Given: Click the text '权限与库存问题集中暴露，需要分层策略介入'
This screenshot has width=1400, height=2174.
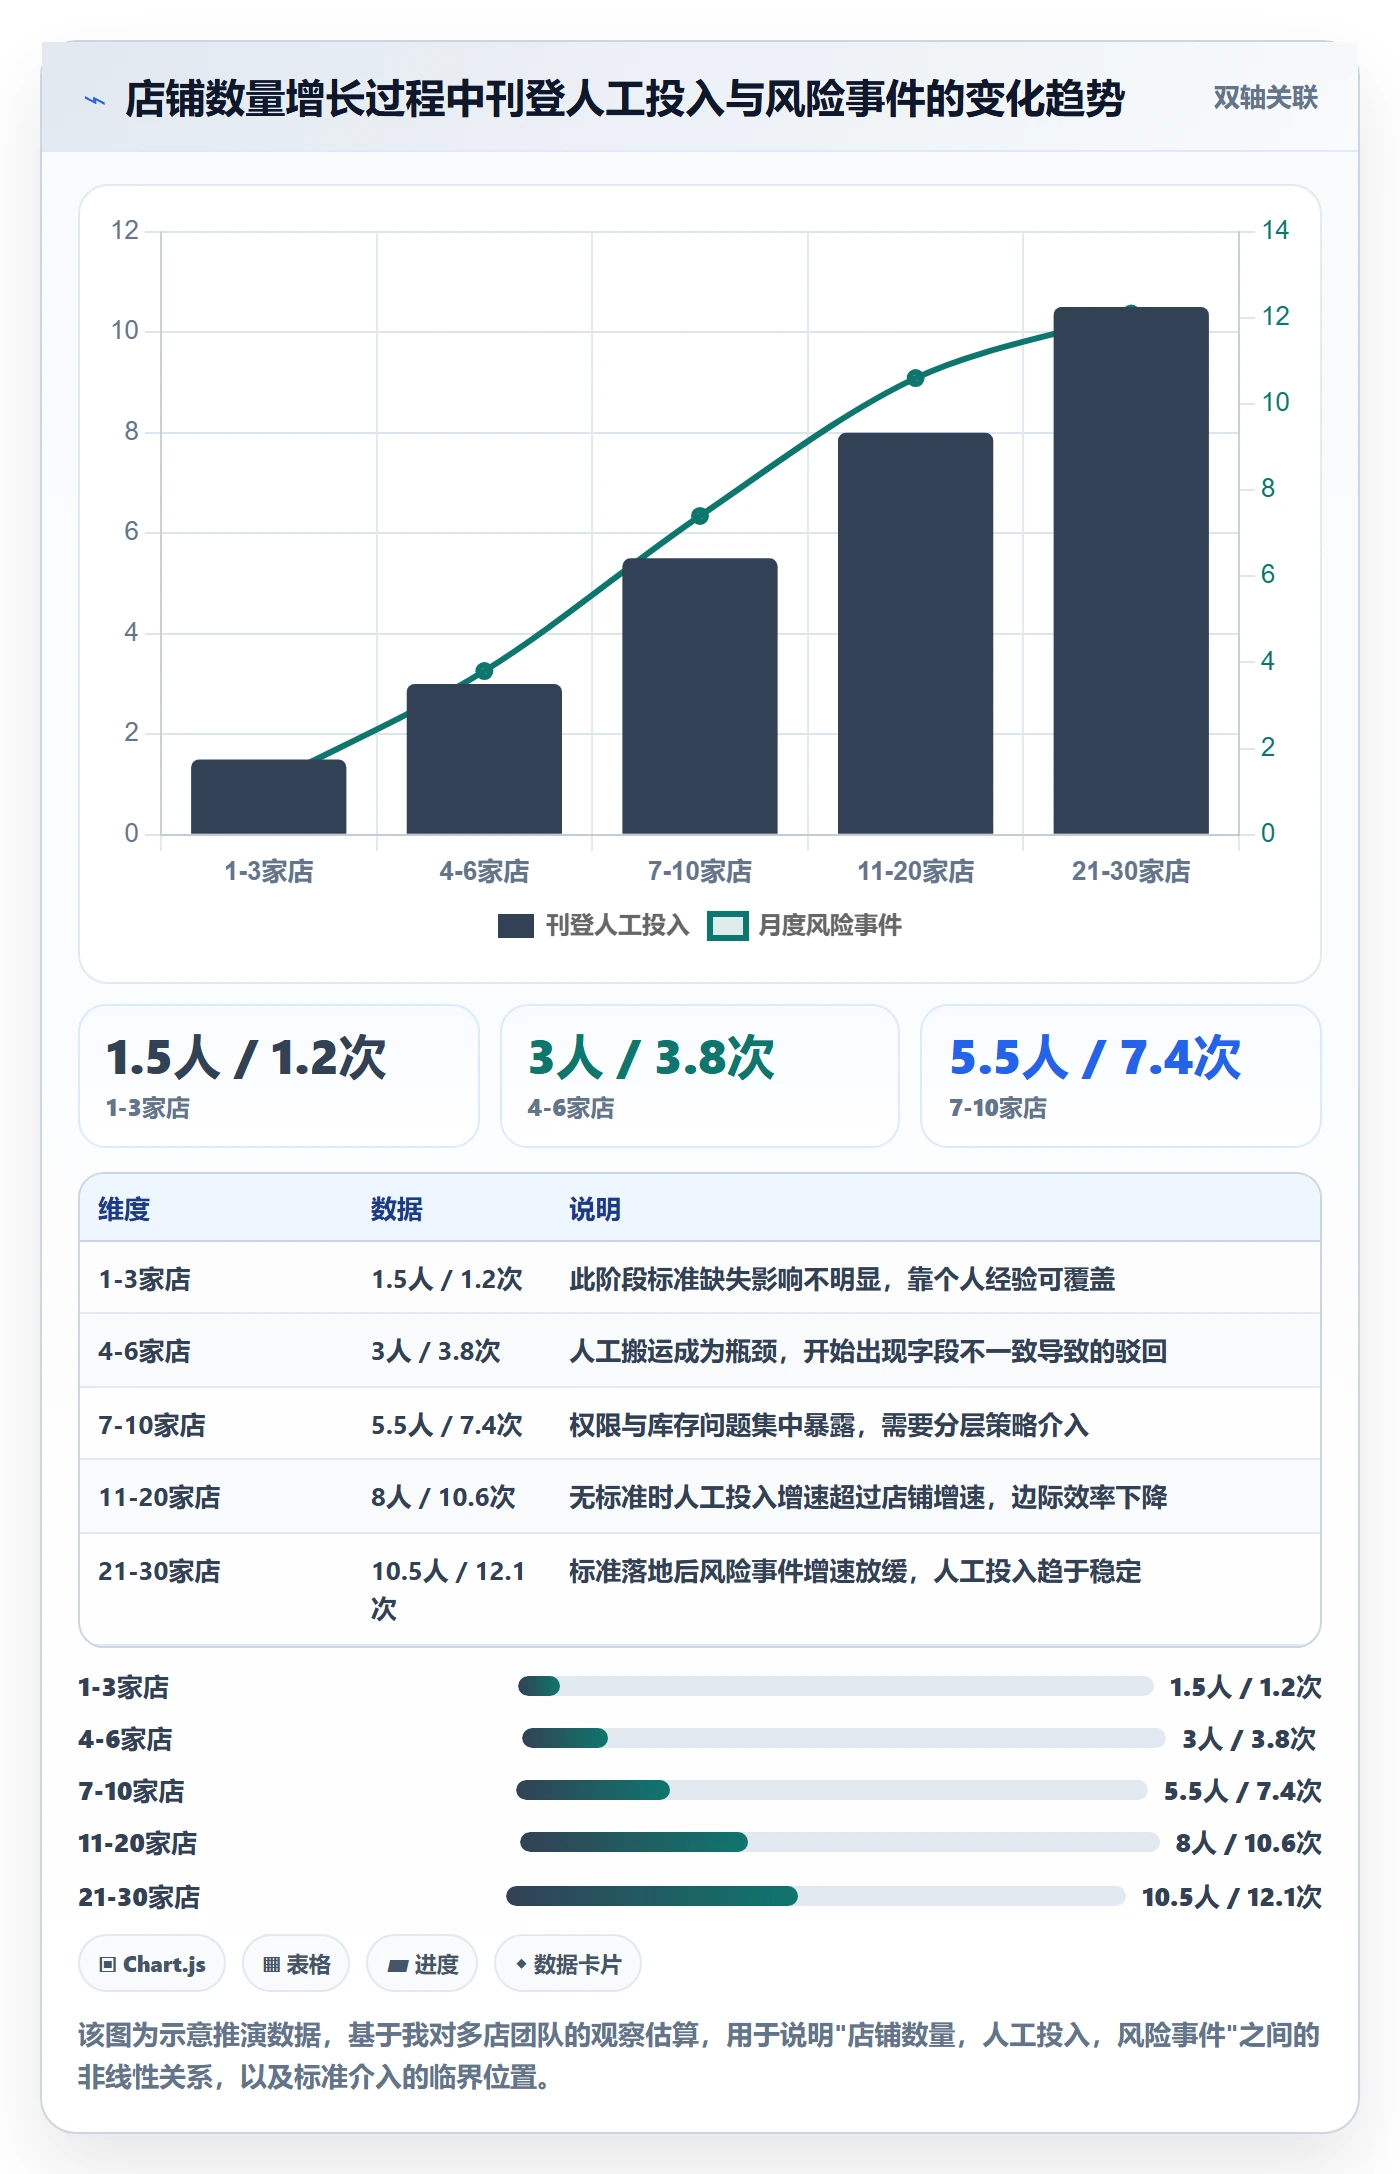Looking at the screenshot, I should pos(829,1425).
